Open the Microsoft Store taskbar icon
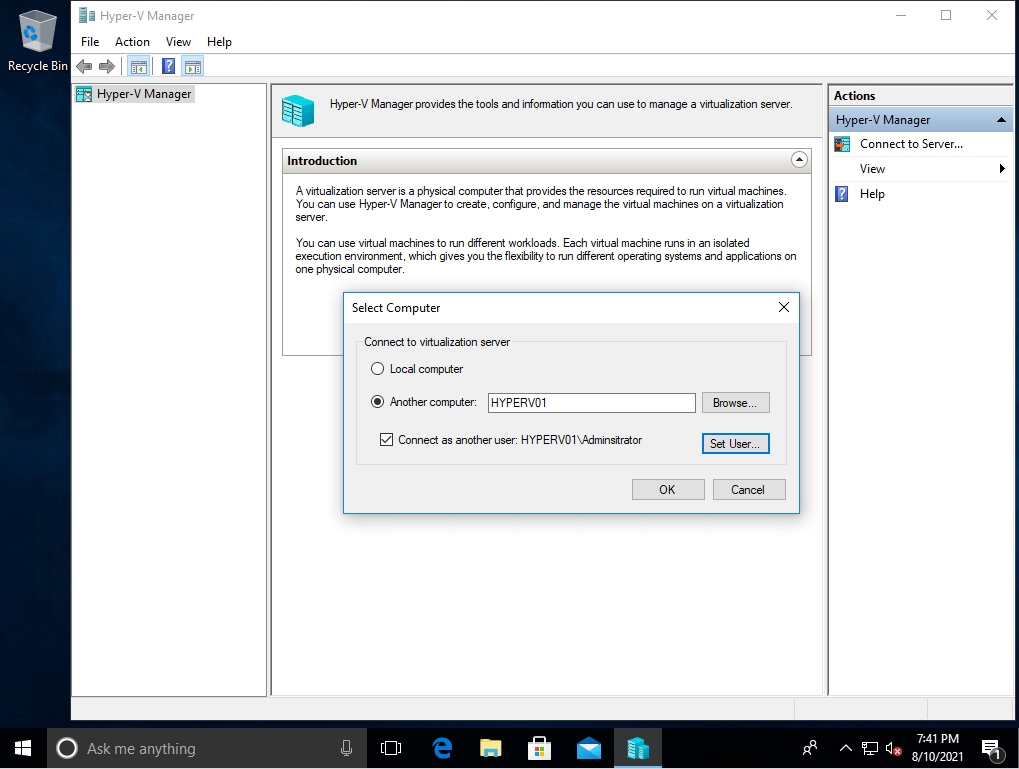1019x769 pixels. click(x=539, y=748)
